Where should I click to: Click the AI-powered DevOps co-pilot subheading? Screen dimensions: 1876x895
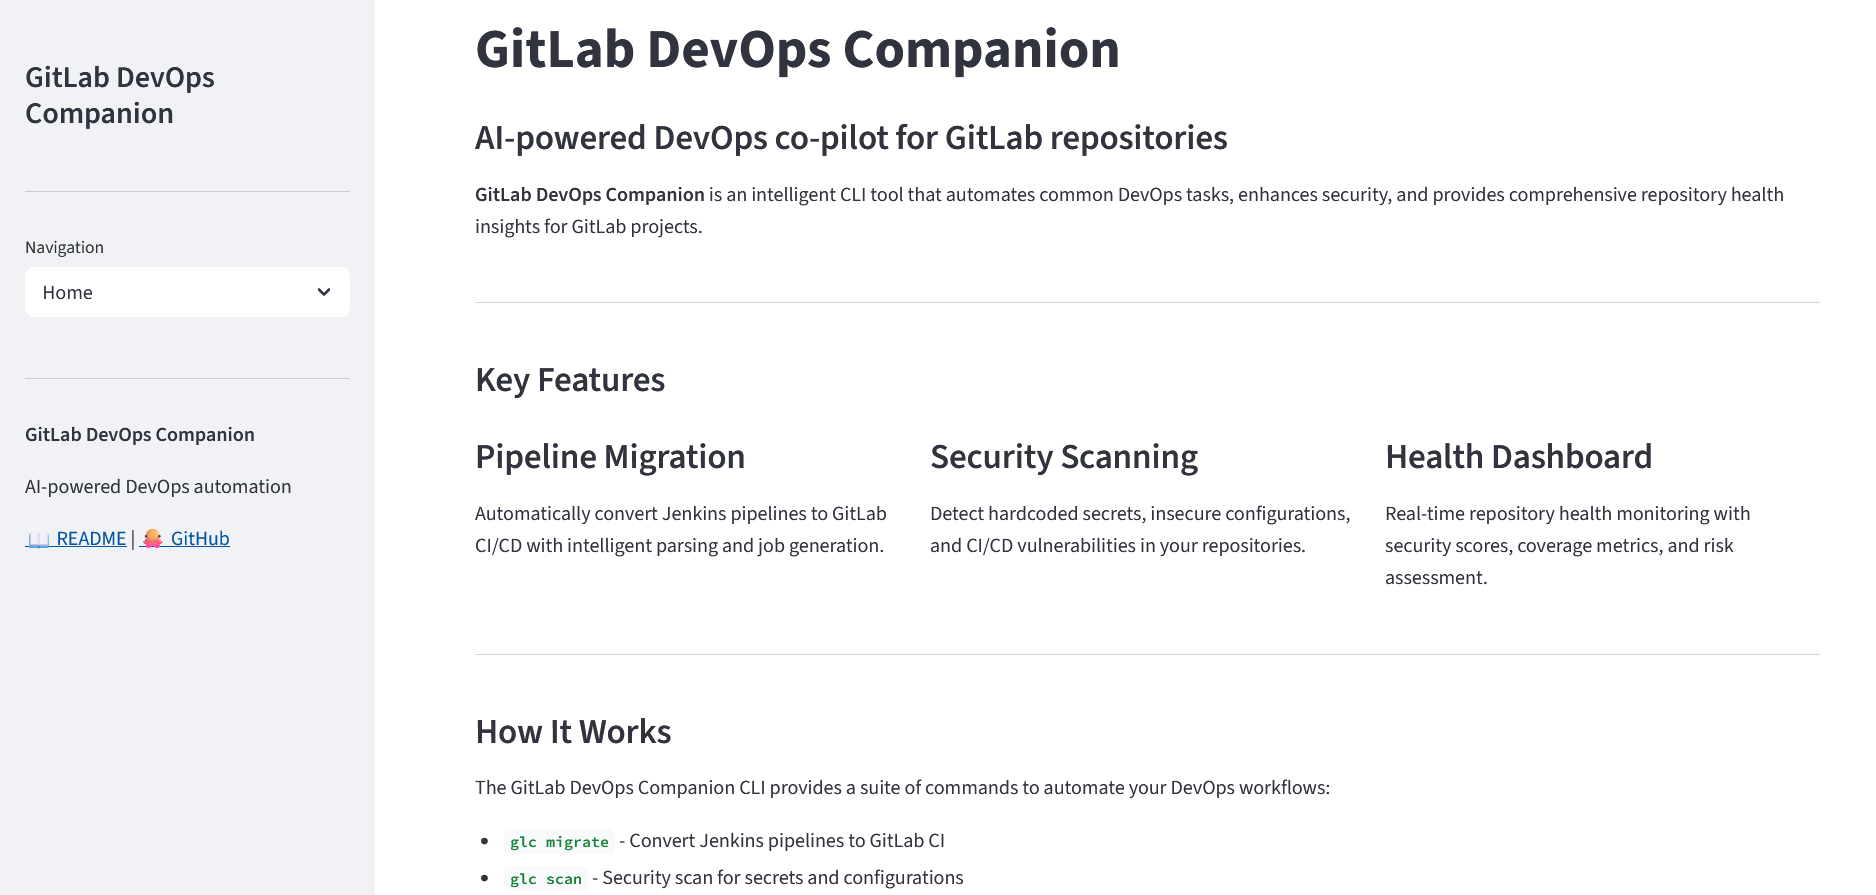tap(851, 137)
